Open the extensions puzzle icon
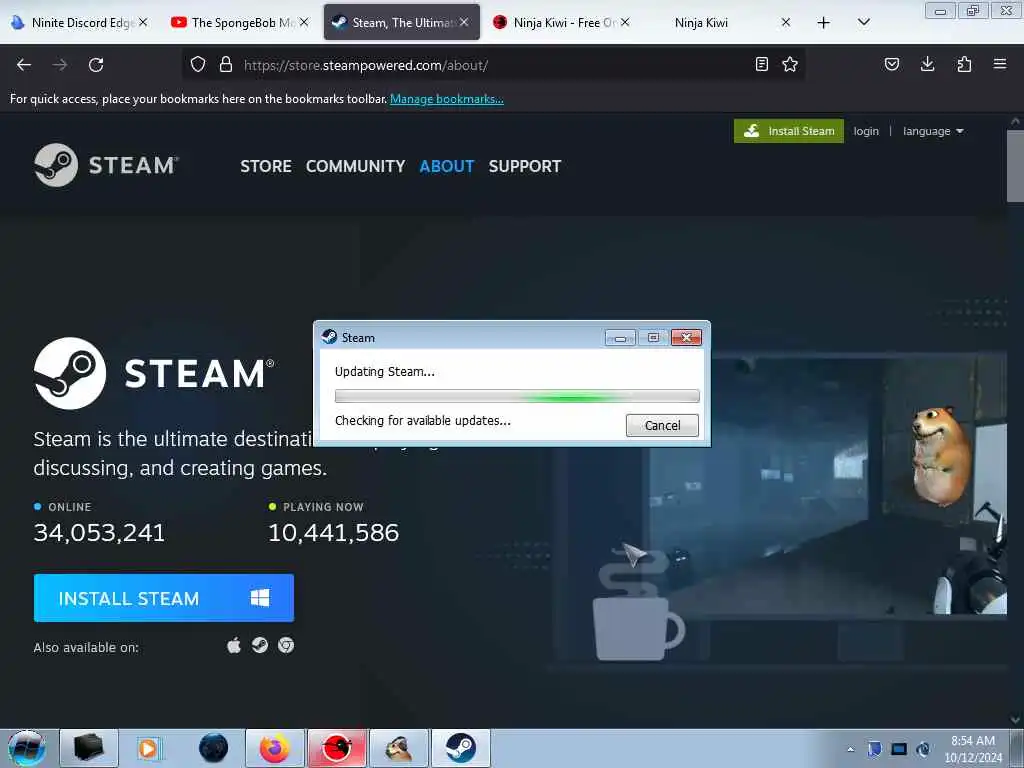 click(x=964, y=64)
